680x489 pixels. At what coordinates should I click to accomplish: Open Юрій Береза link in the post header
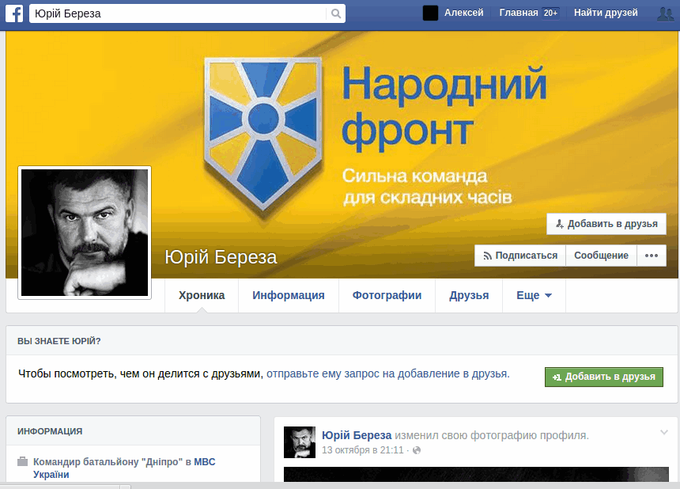pos(356,435)
